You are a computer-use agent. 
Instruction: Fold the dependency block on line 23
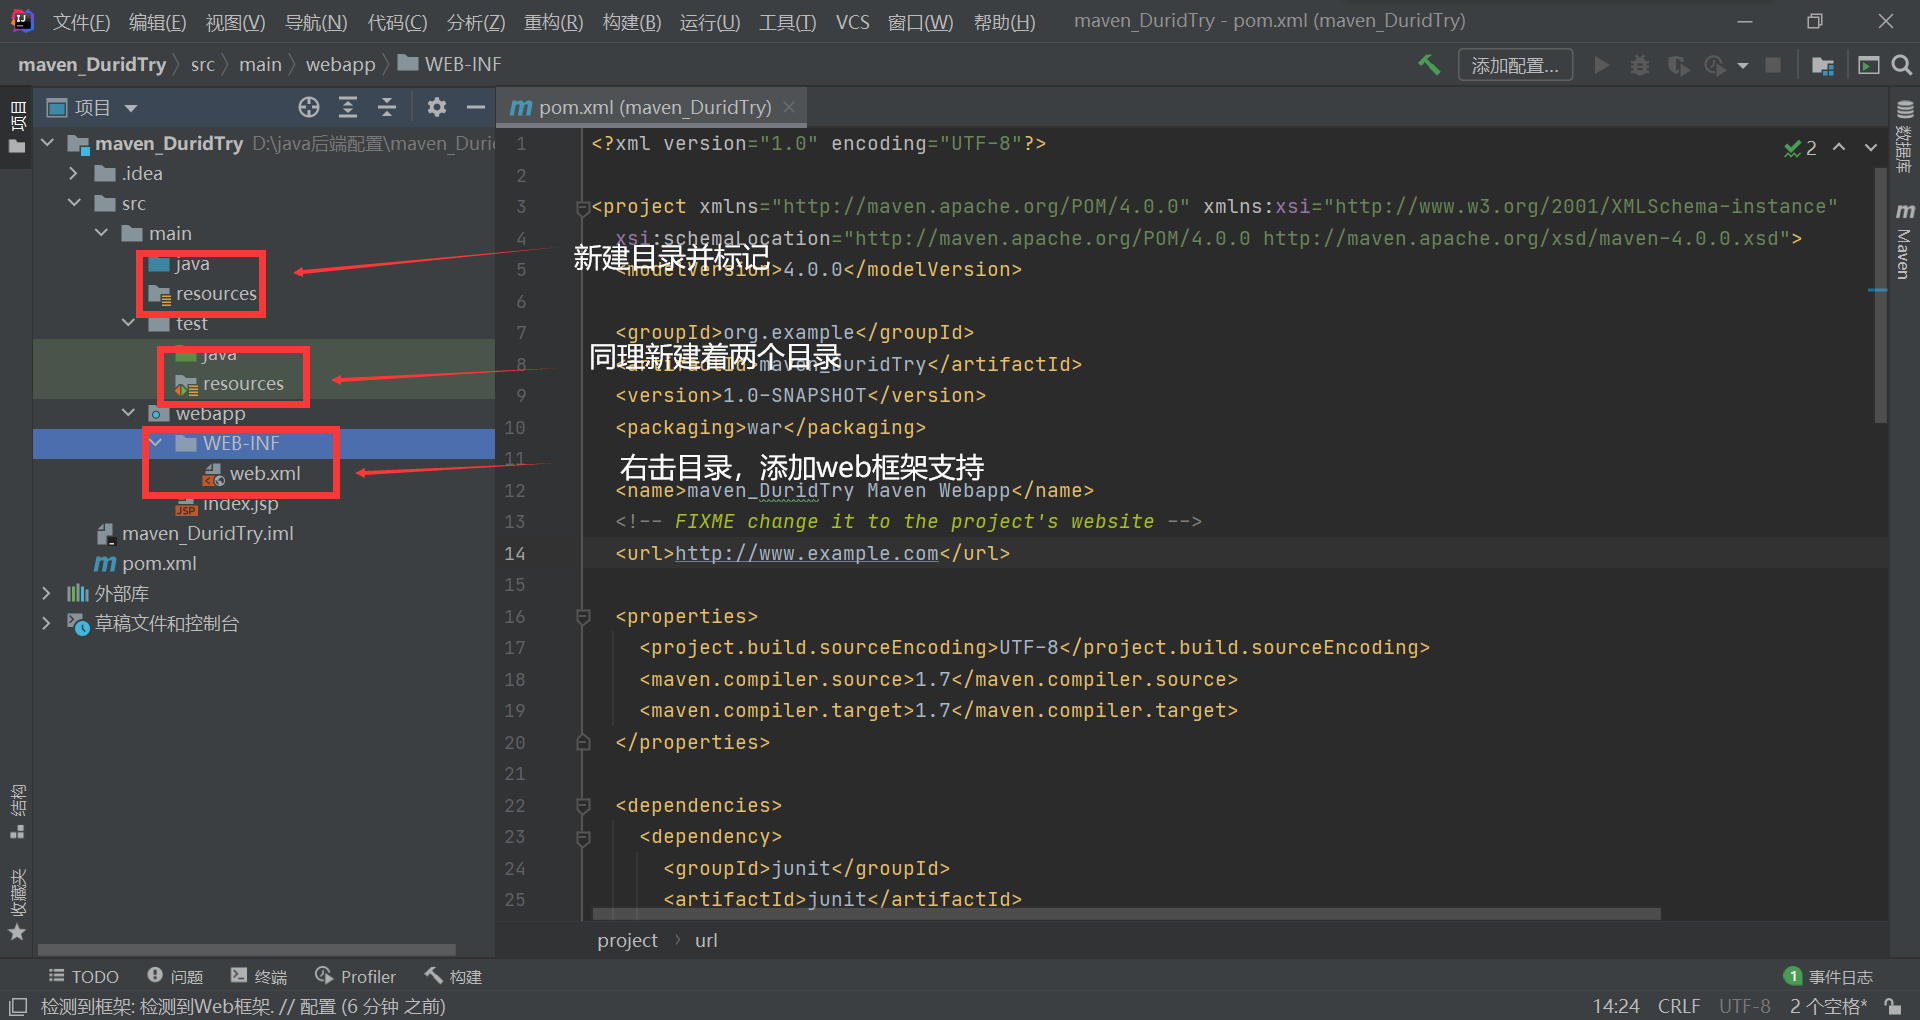[583, 837]
